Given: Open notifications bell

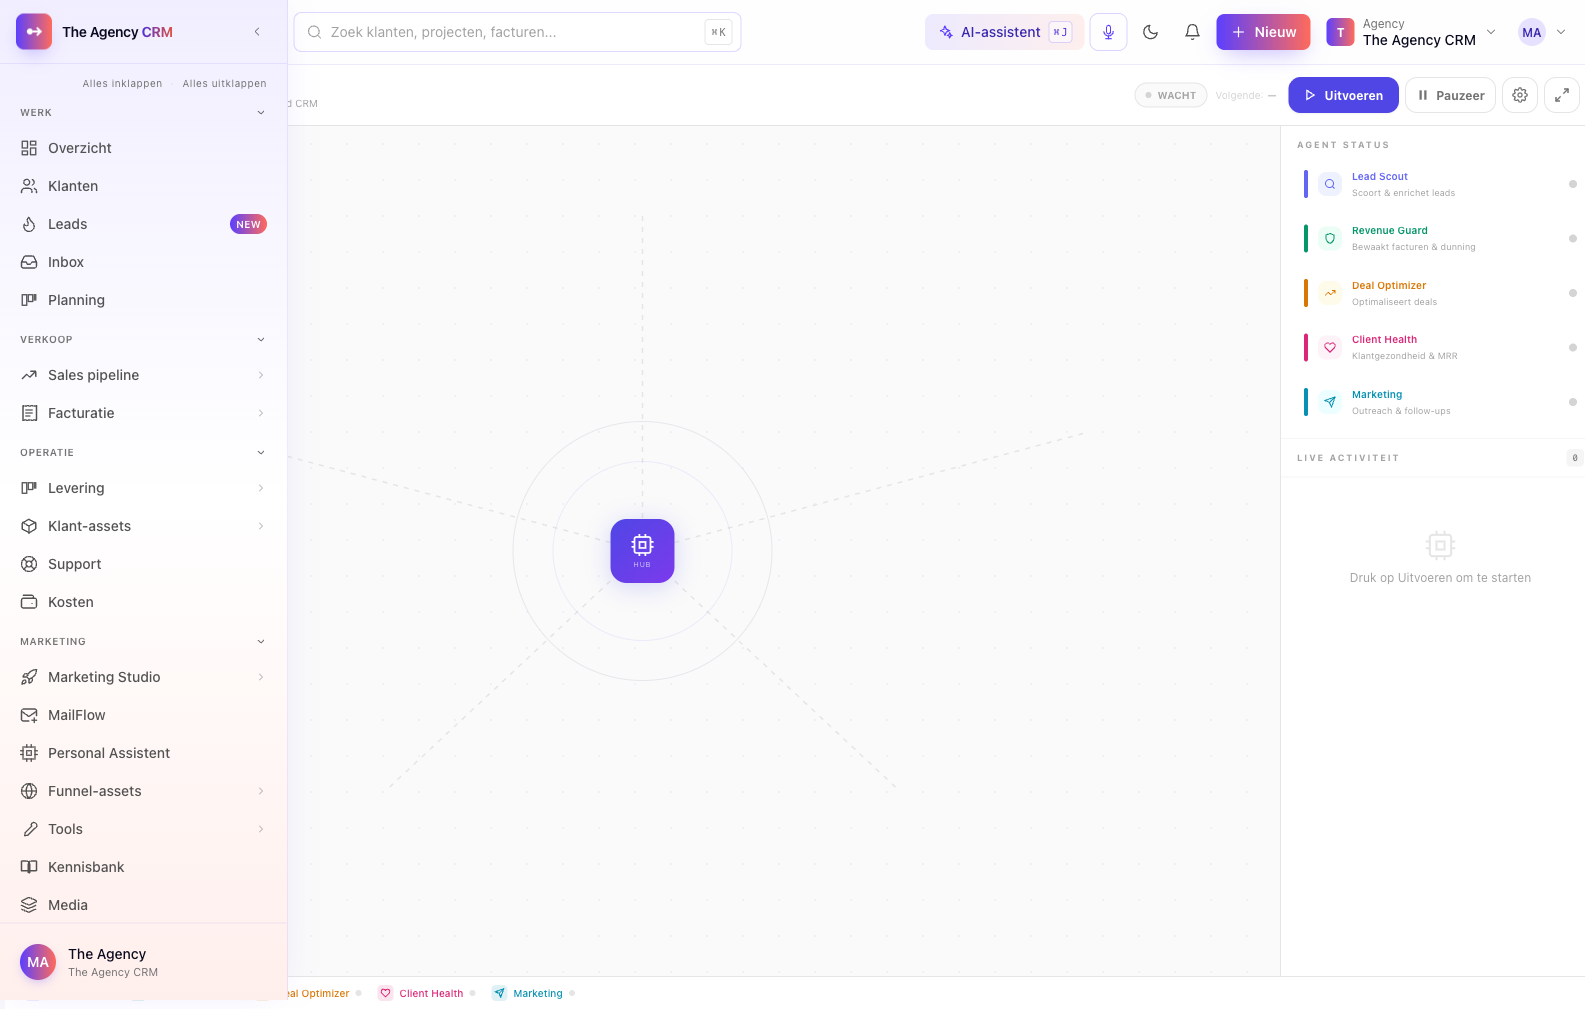Looking at the screenshot, I should click(1192, 32).
